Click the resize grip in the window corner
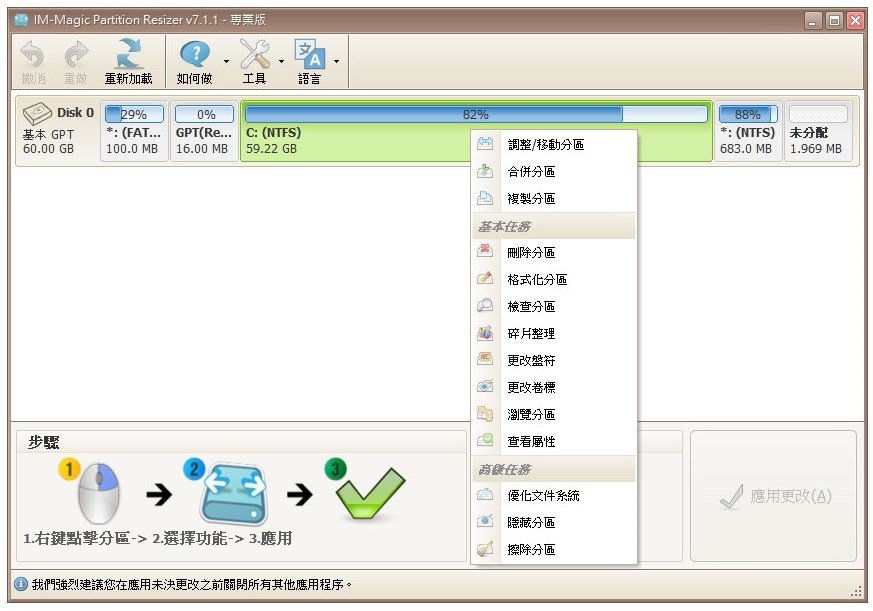 coord(856,592)
